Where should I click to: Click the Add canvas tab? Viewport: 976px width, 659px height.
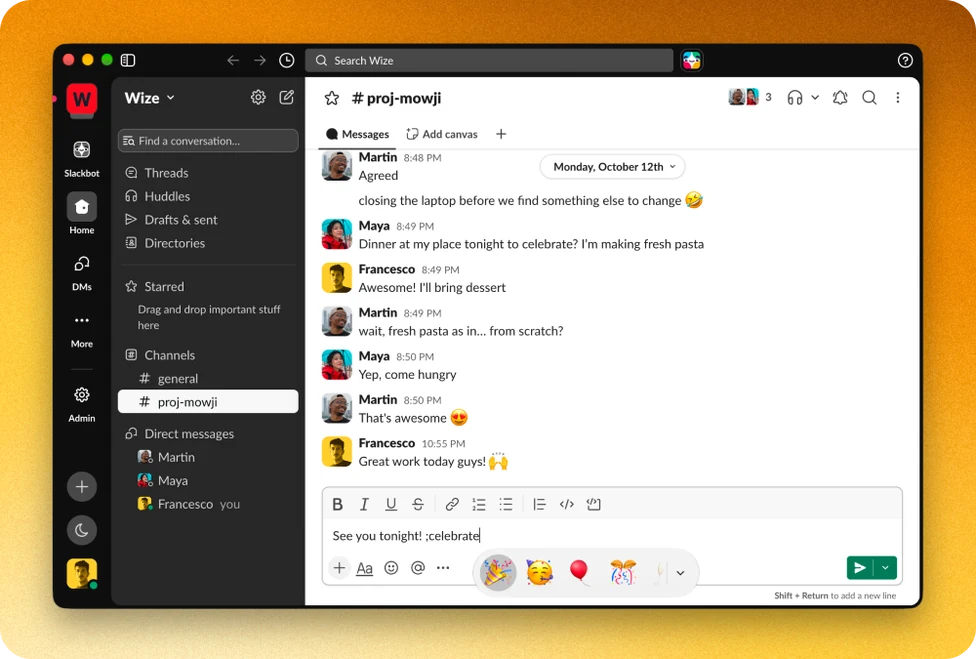tap(442, 134)
